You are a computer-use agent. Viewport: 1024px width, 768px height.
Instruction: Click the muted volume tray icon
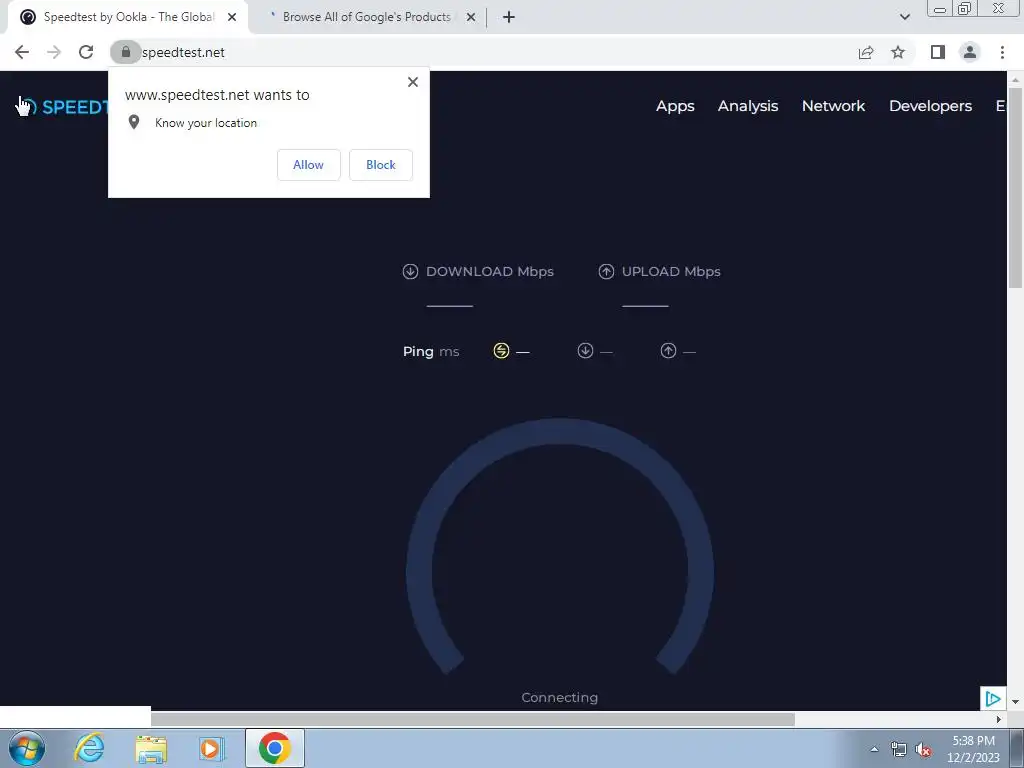click(923, 750)
